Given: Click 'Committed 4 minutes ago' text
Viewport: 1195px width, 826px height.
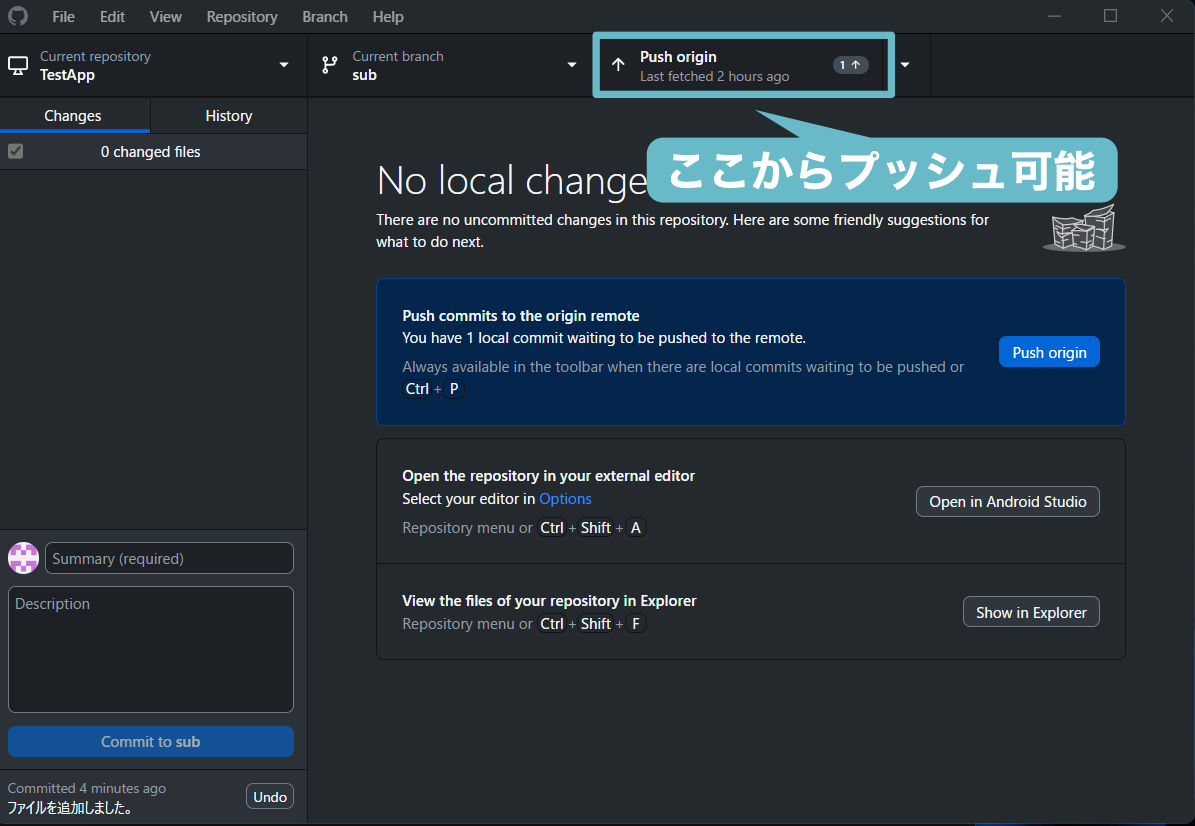Looking at the screenshot, I should click(87, 788).
